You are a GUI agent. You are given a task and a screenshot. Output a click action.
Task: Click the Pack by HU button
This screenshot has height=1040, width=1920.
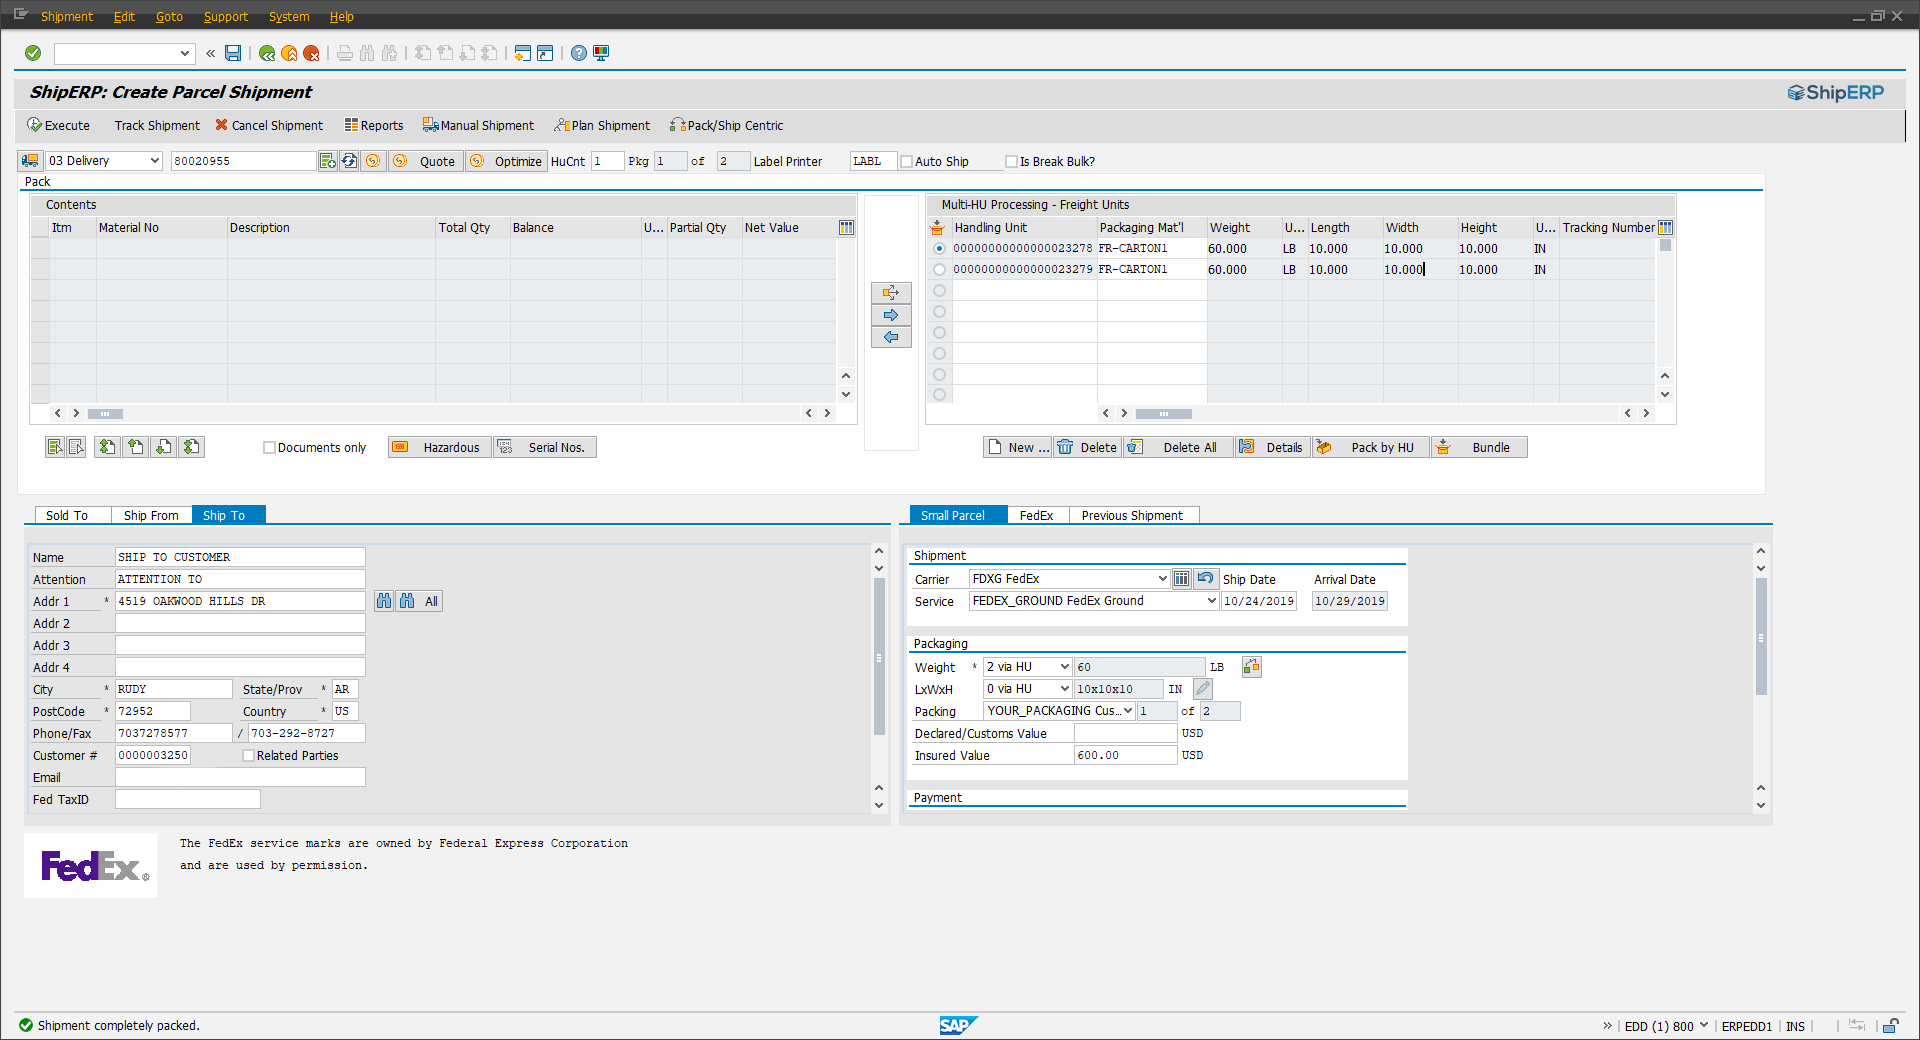[1370, 447]
